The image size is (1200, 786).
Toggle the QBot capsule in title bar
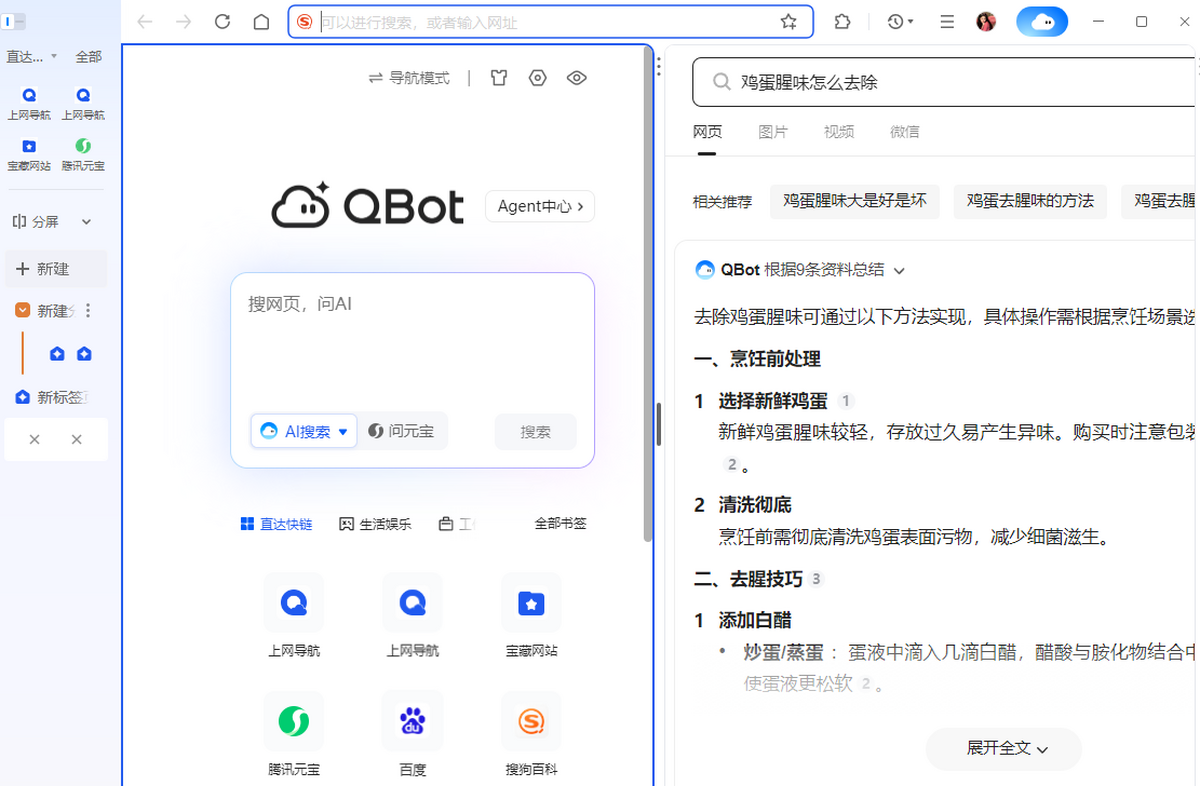[1042, 21]
